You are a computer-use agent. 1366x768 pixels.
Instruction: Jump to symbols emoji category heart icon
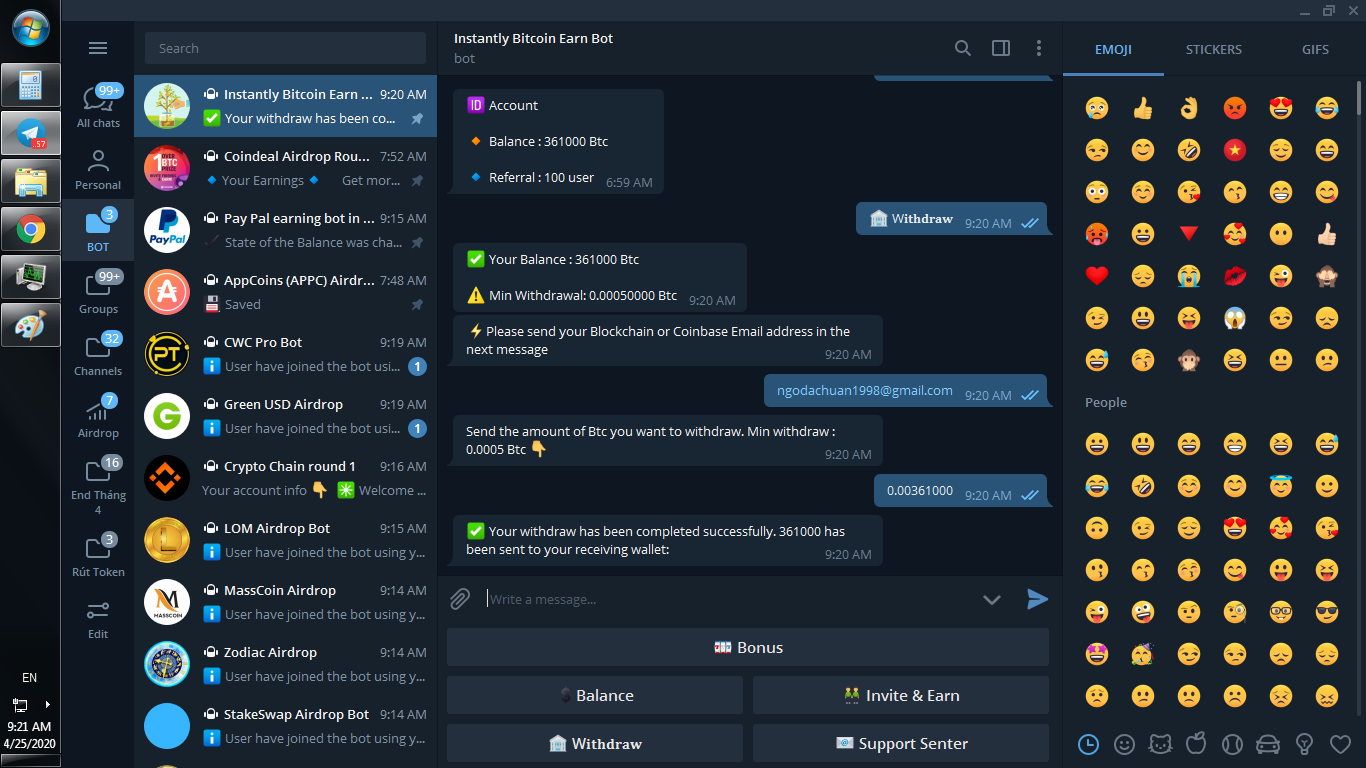(1340, 744)
